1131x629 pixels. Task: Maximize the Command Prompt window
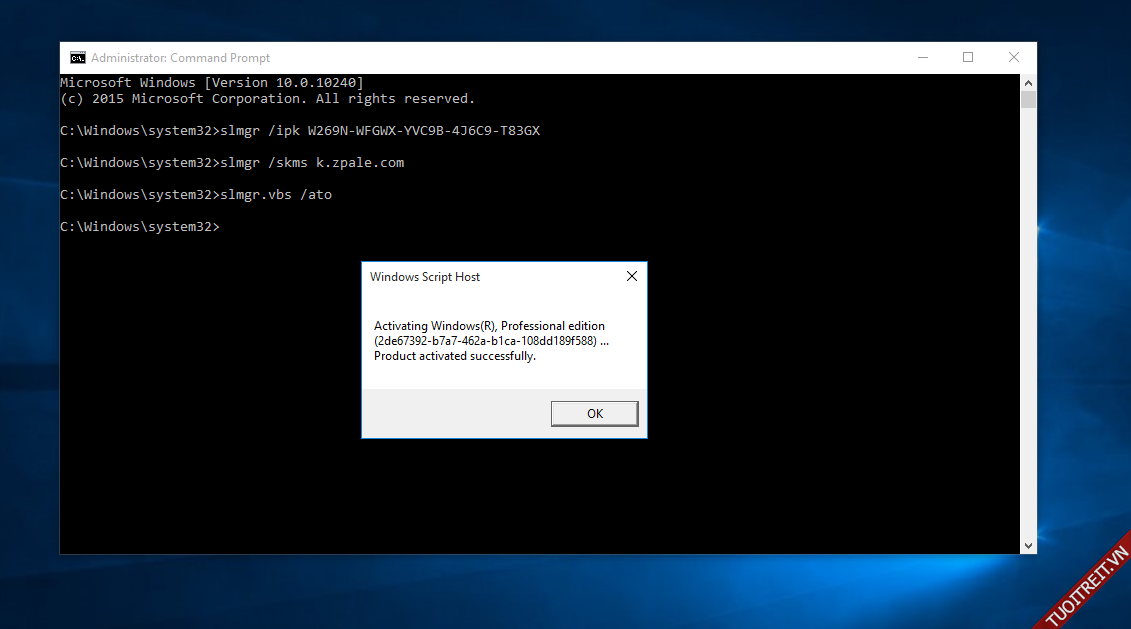968,58
